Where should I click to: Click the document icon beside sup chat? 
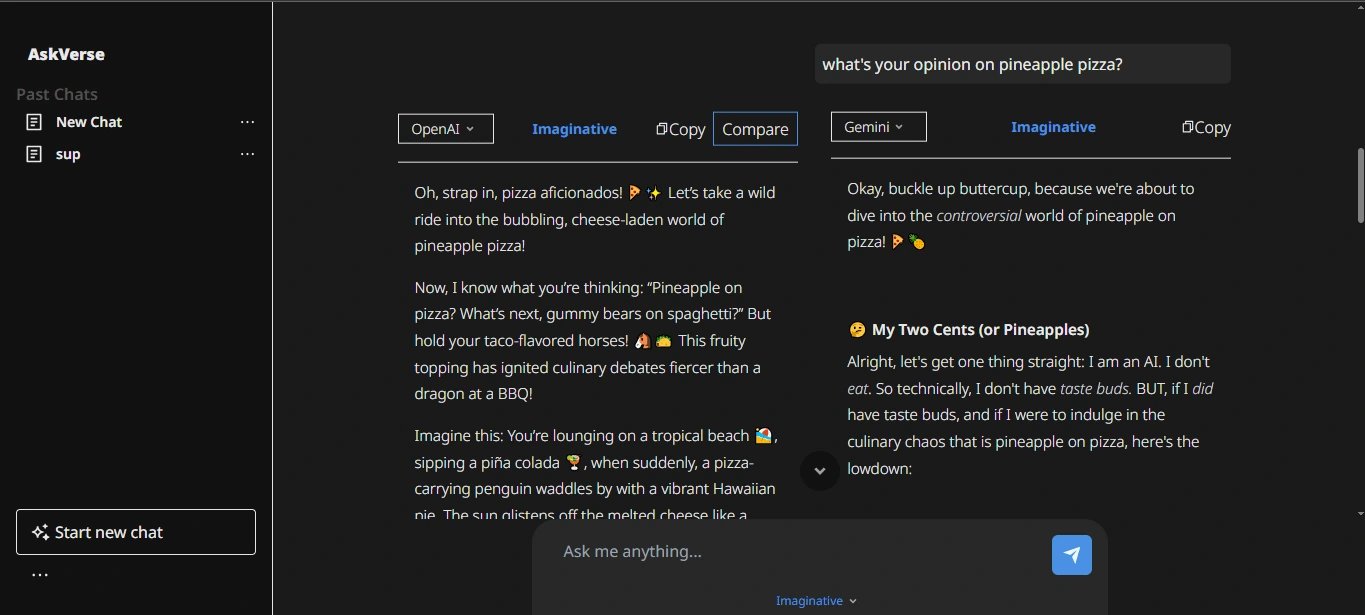point(34,154)
